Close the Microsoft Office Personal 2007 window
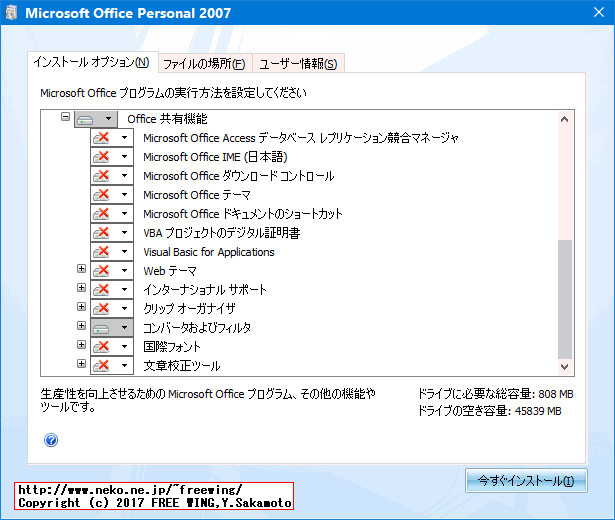The width and height of the screenshot is (615, 520). coord(599,13)
